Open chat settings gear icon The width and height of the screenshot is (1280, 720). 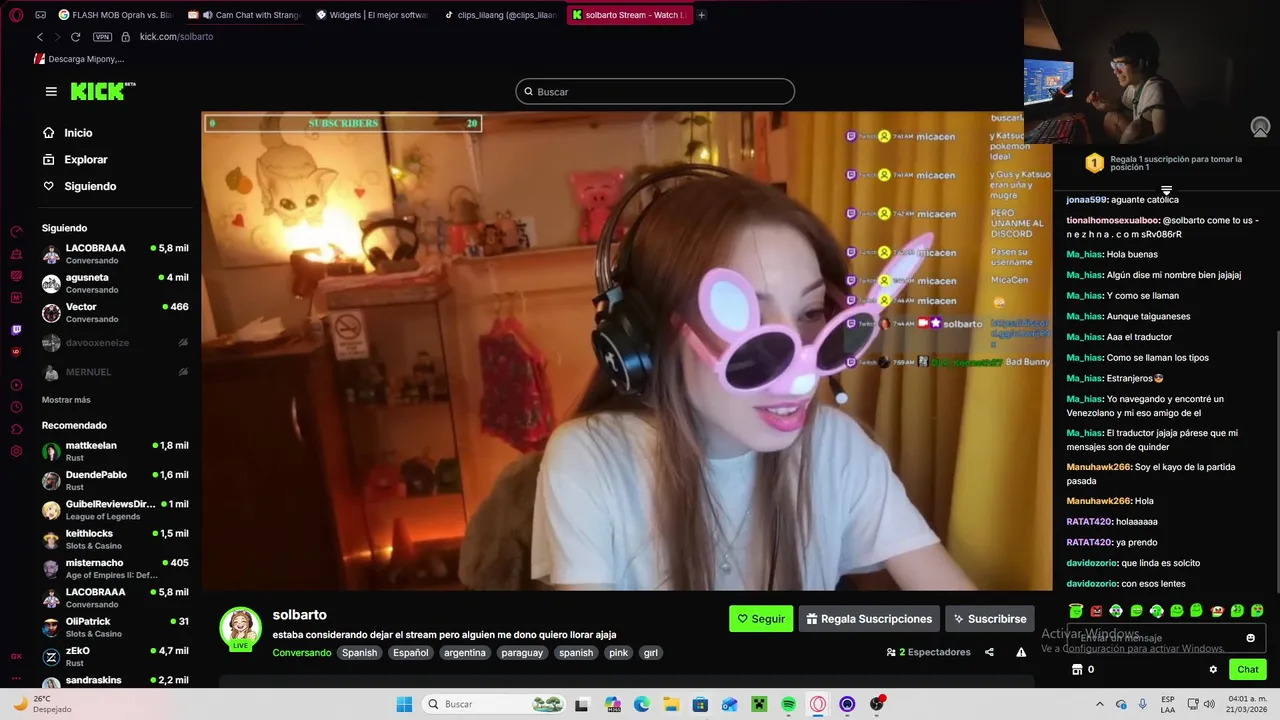[1213, 670]
